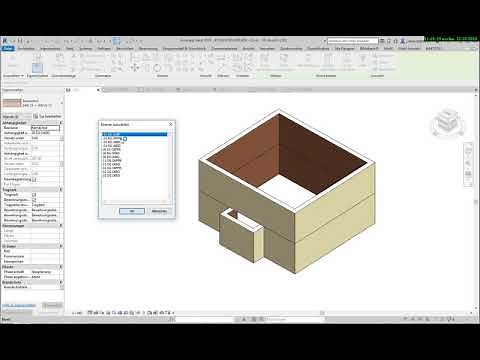
Task: Switch to the Ansicht ribbon tab
Action: pos(248,49)
